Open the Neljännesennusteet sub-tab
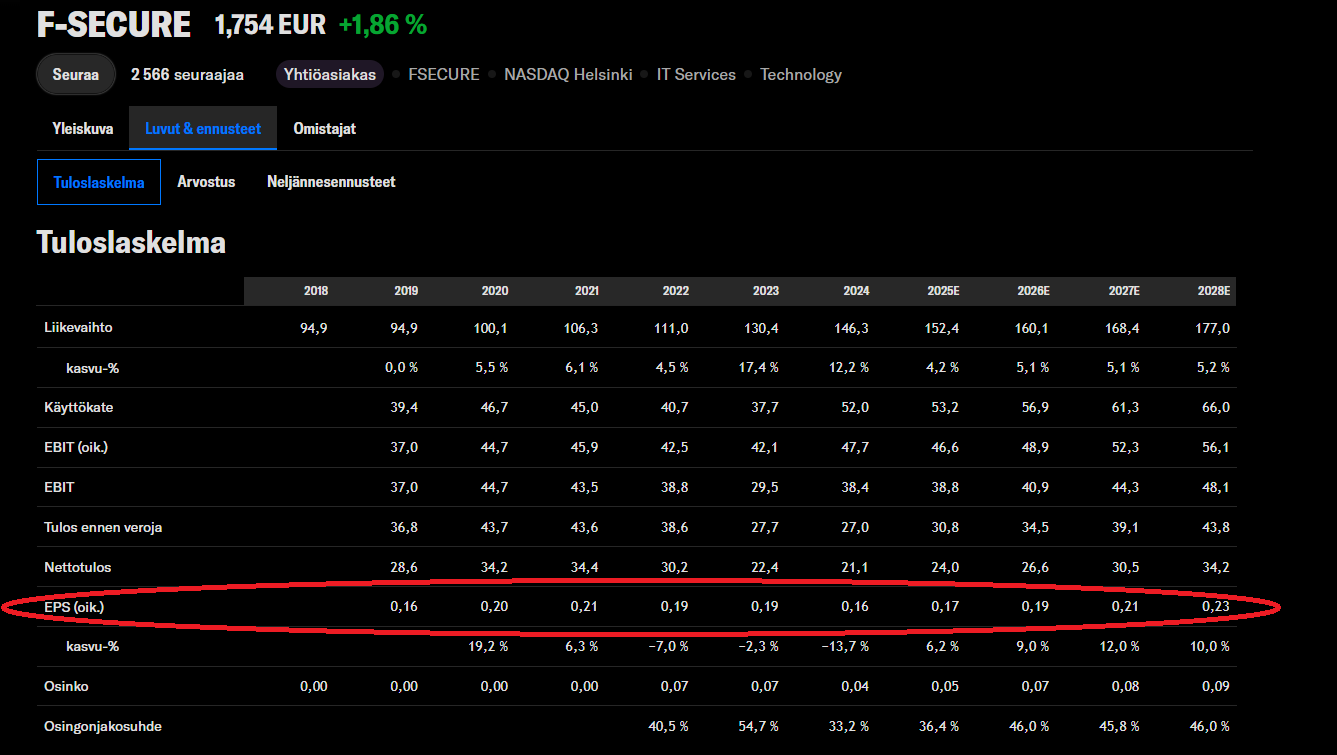 click(x=331, y=182)
